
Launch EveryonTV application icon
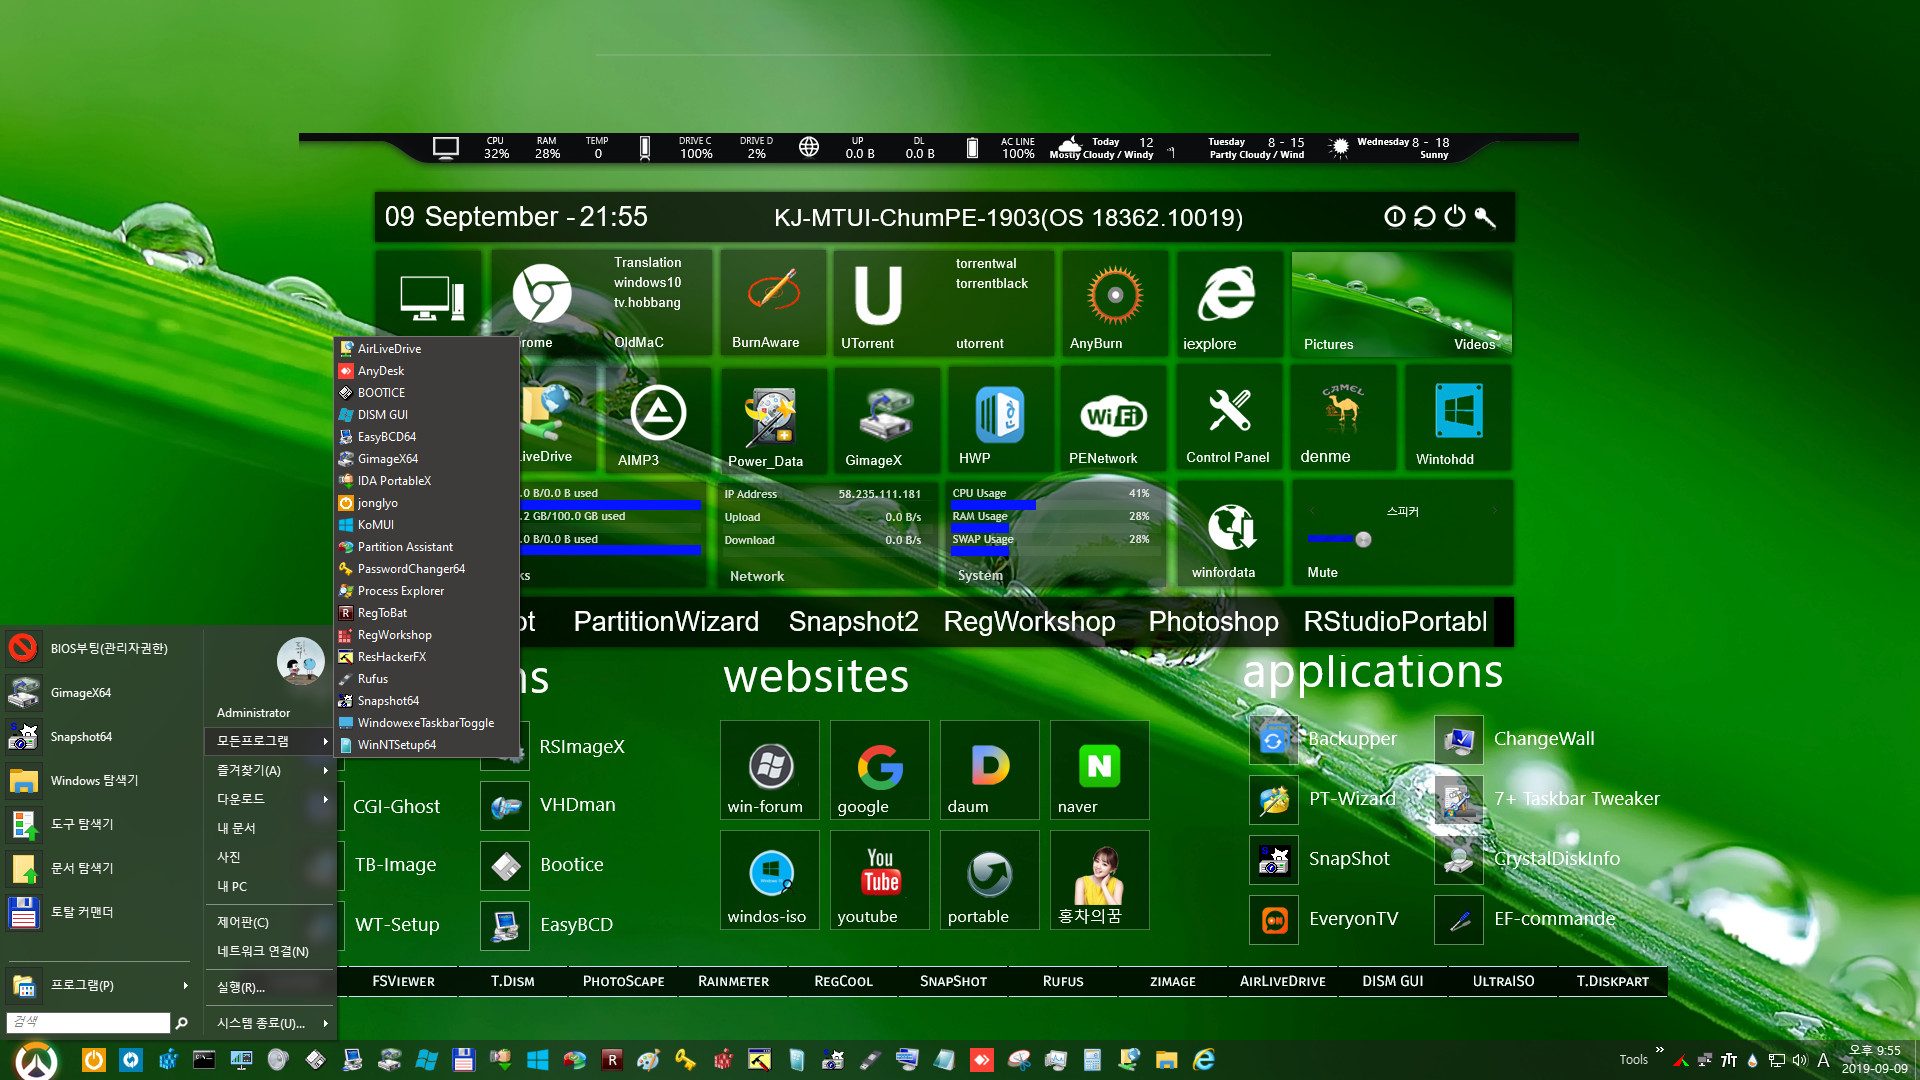[1274, 920]
